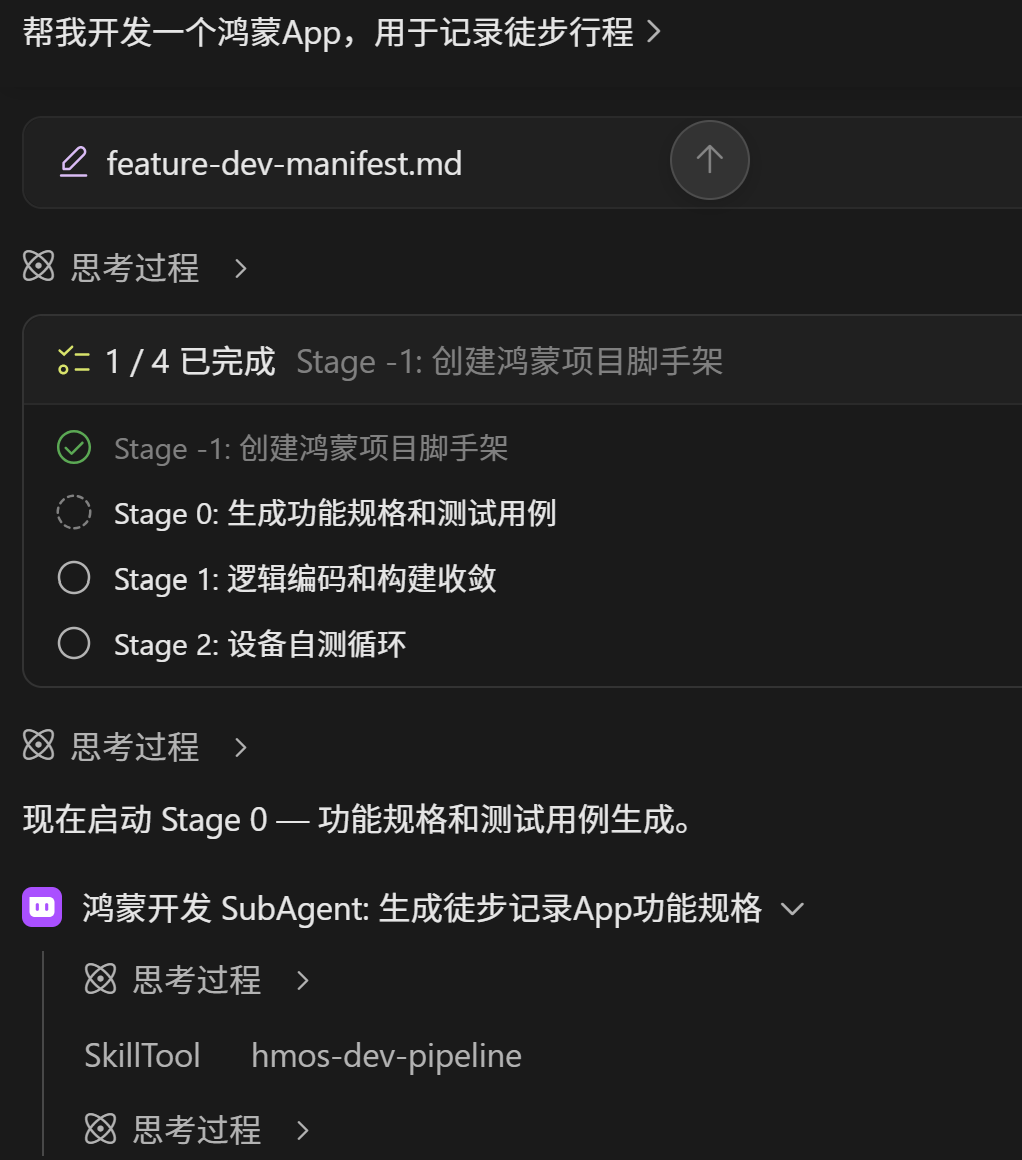Expand the prompt title chevron at top
Screen dimensions: 1022x1160
click(x=653, y=32)
